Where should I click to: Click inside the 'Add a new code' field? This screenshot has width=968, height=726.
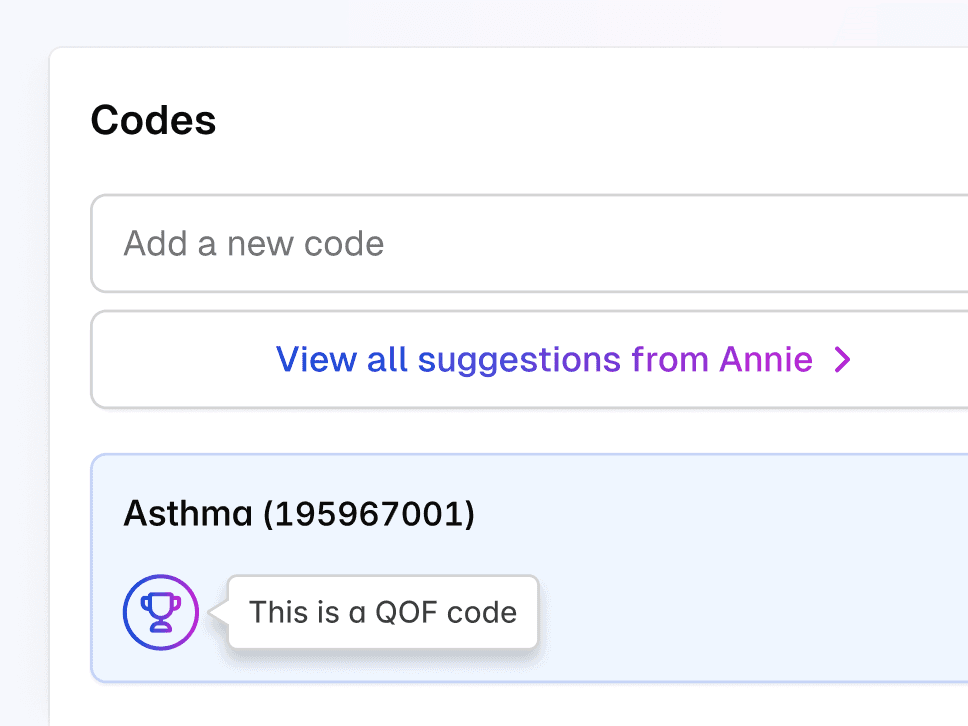400,243
